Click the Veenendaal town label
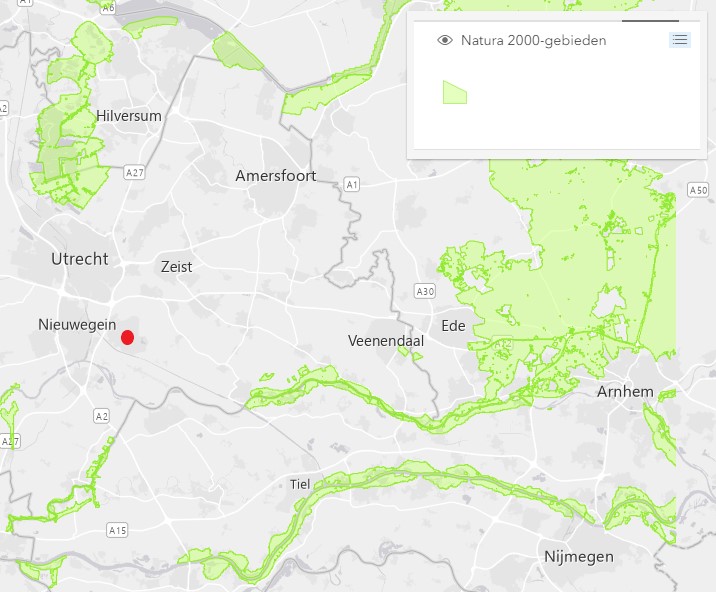Screen dimensions: 716x592 386,341
